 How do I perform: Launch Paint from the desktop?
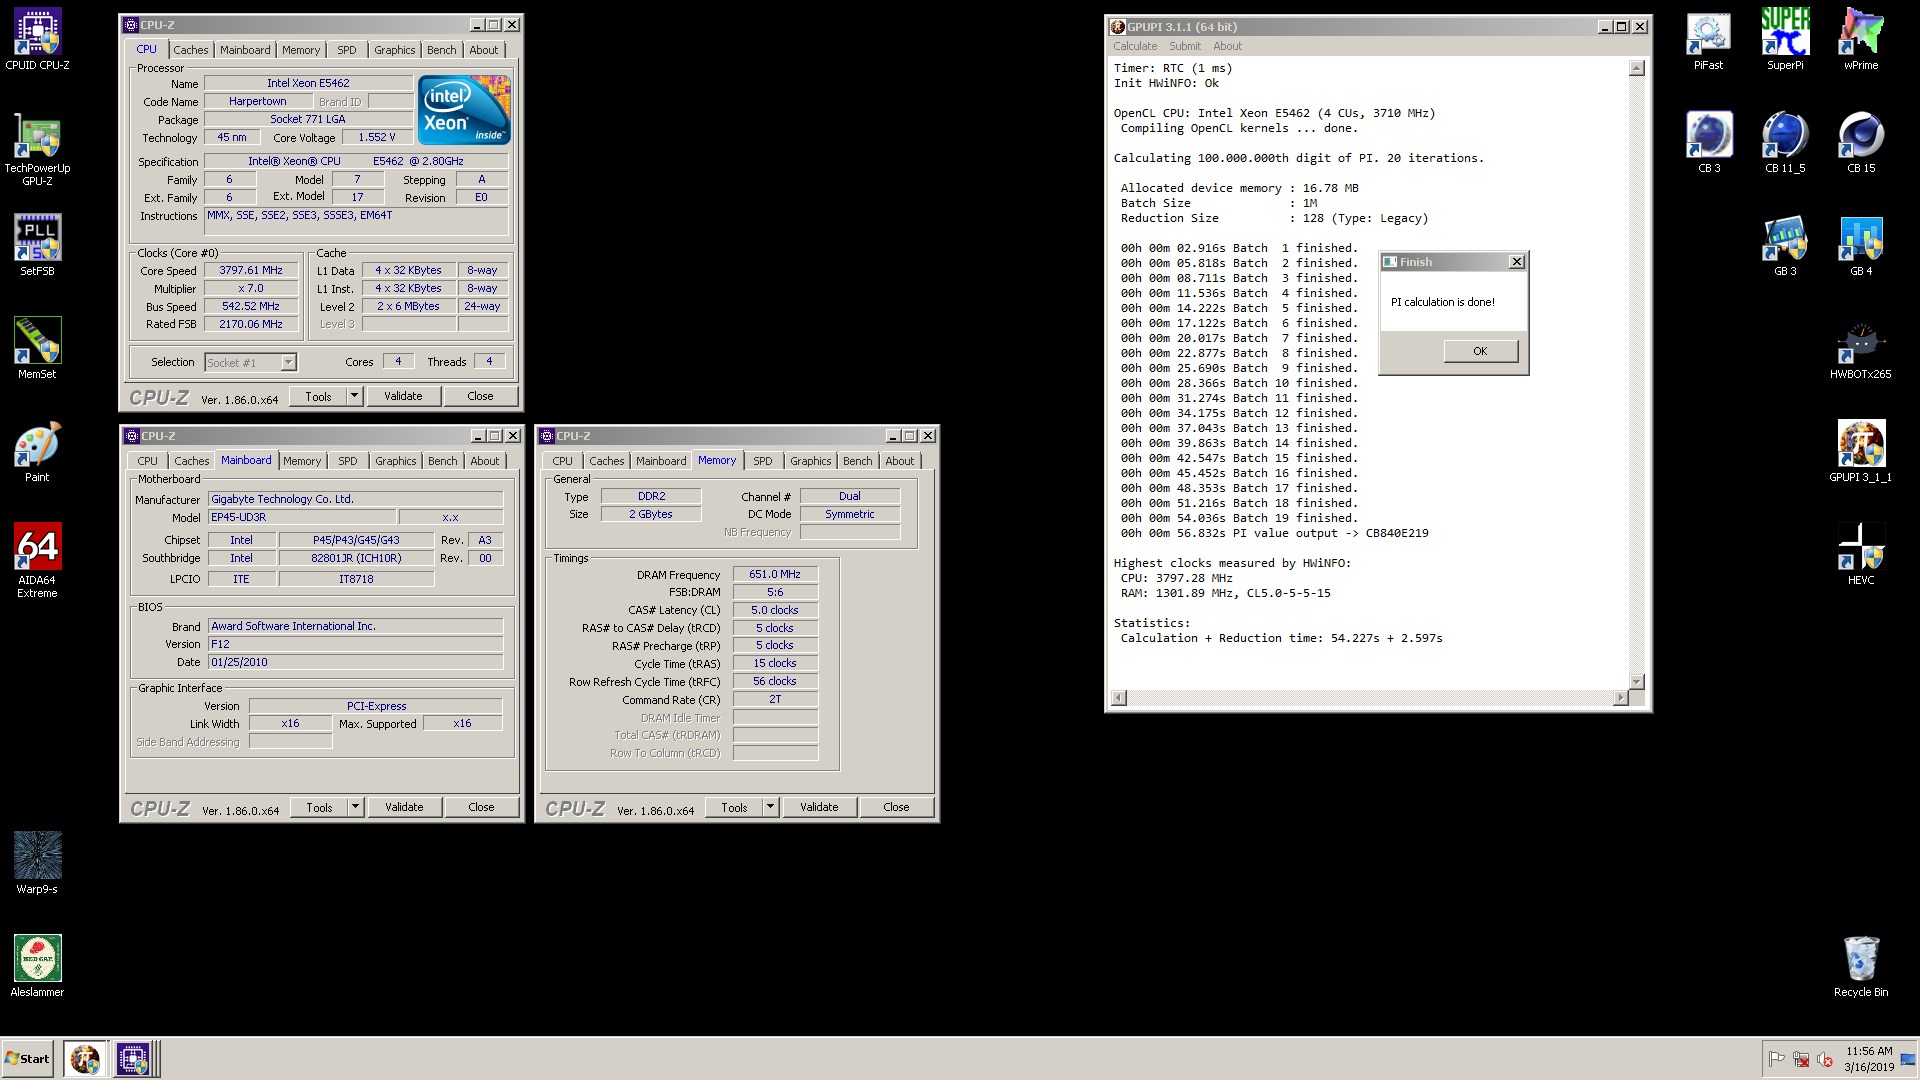click(37, 452)
